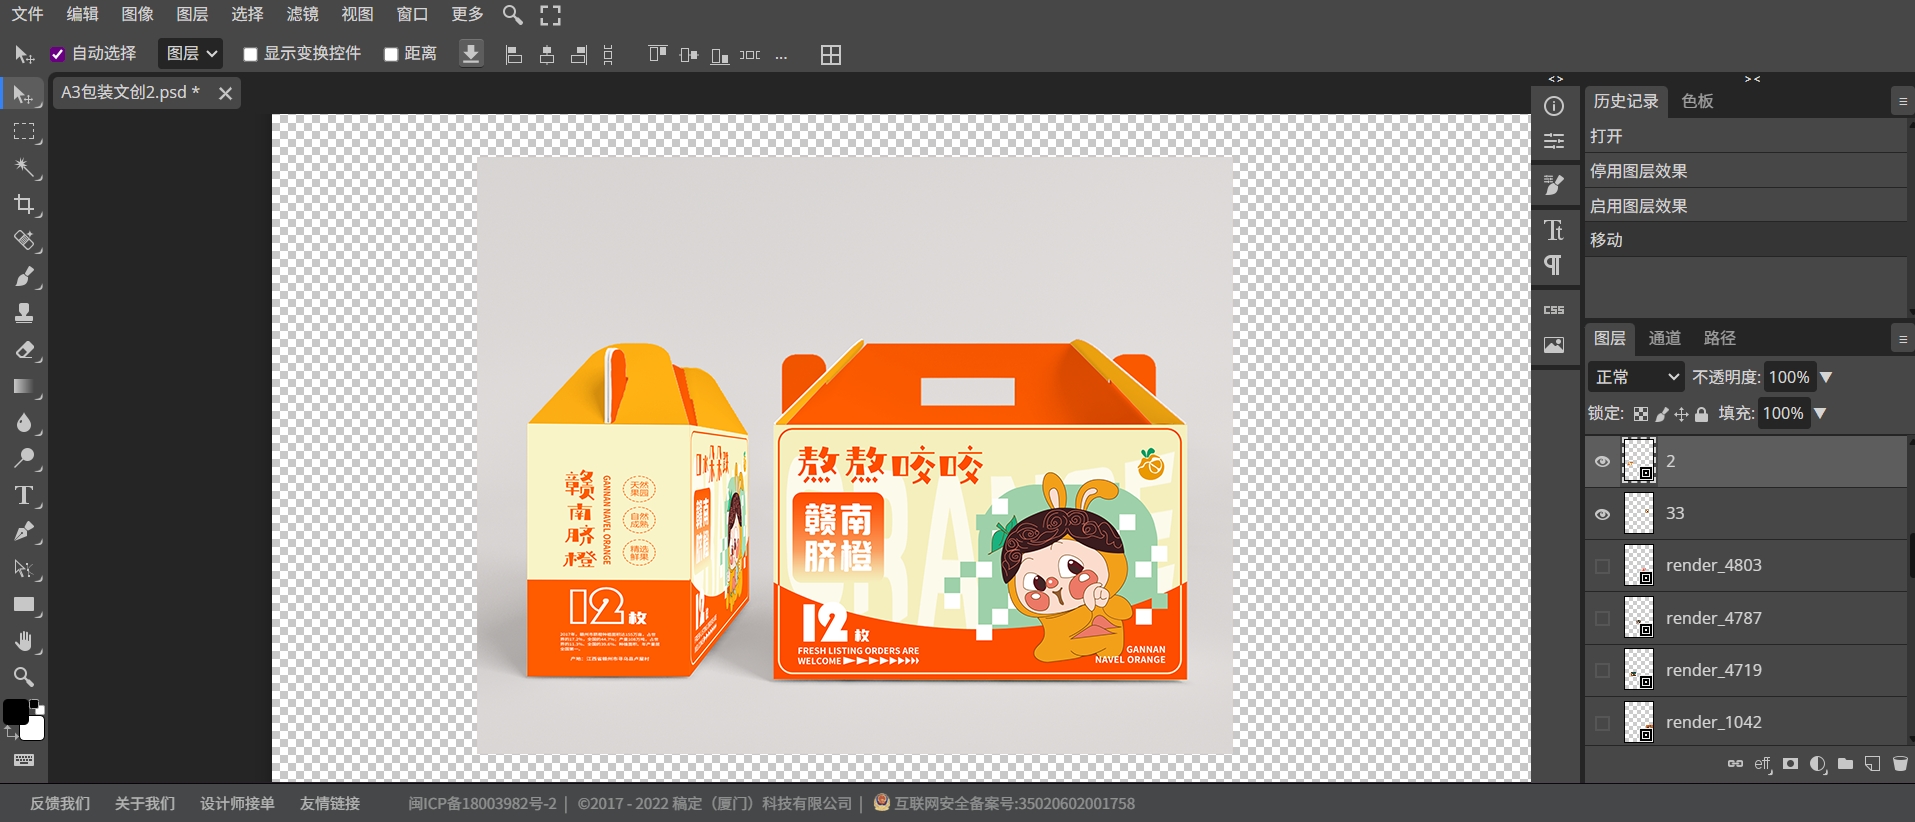The height and width of the screenshot is (822, 1915).
Task: Open the 图层 auto-select dropdown
Action: pos(190,54)
